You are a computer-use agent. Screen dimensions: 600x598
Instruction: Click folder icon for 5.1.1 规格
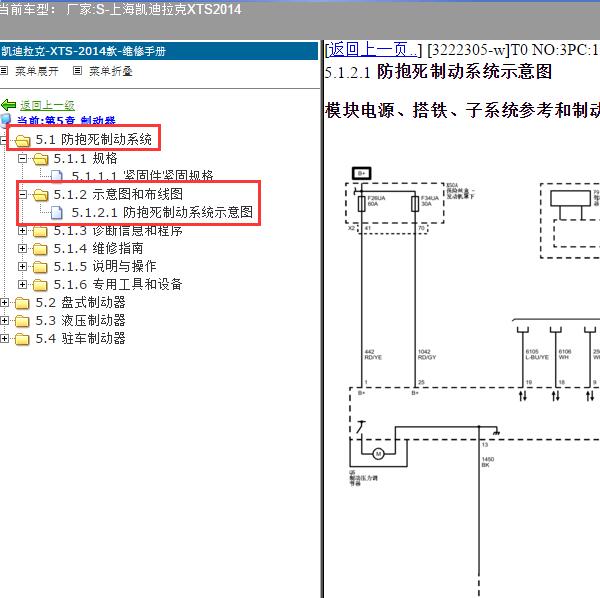pos(41,159)
